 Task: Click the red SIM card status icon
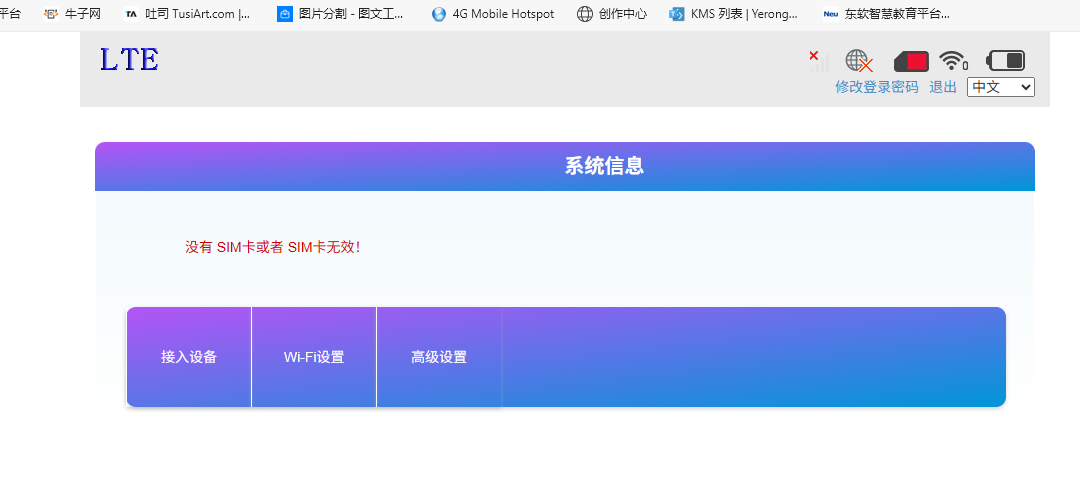pos(911,61)
